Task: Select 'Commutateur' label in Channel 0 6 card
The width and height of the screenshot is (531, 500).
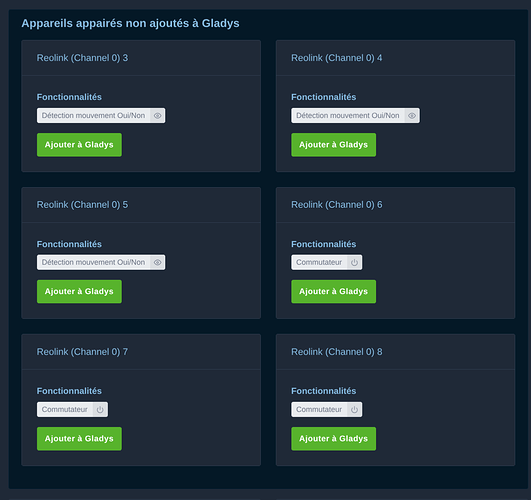Action: (319, 262)
